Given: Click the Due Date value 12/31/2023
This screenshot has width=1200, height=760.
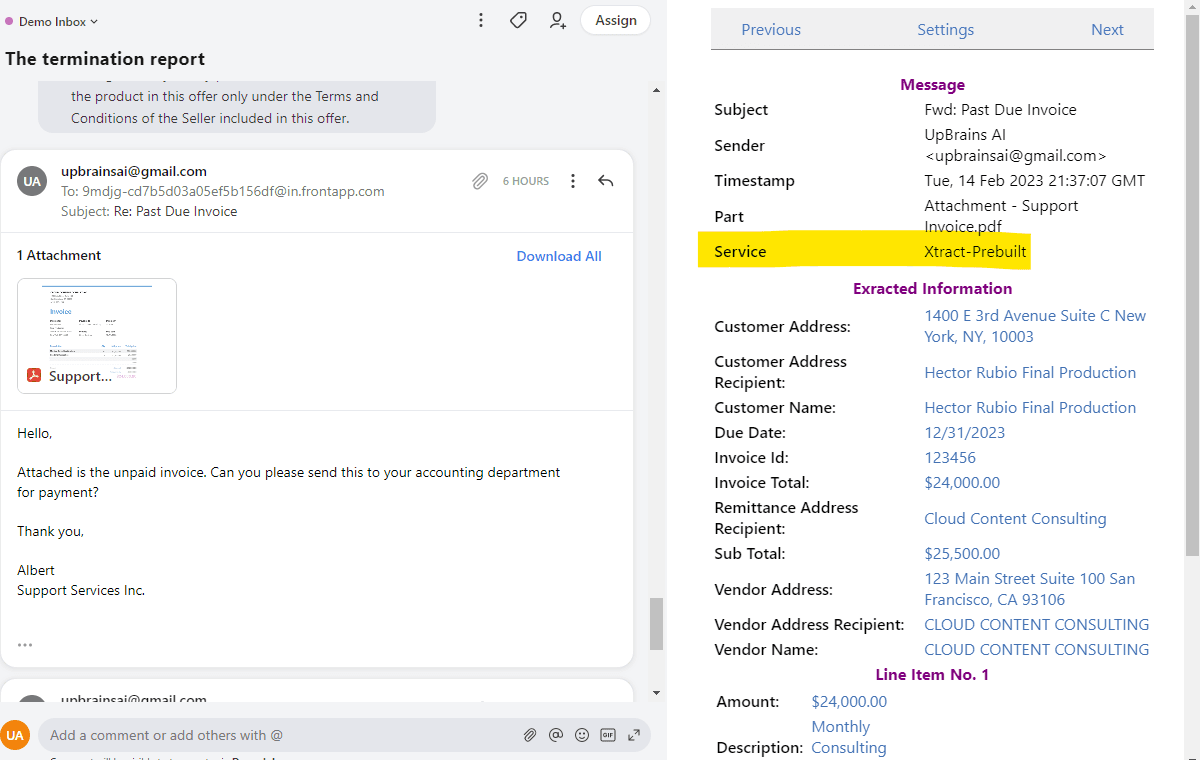Looking at the screenshot, I should click(x=964, y=433).
